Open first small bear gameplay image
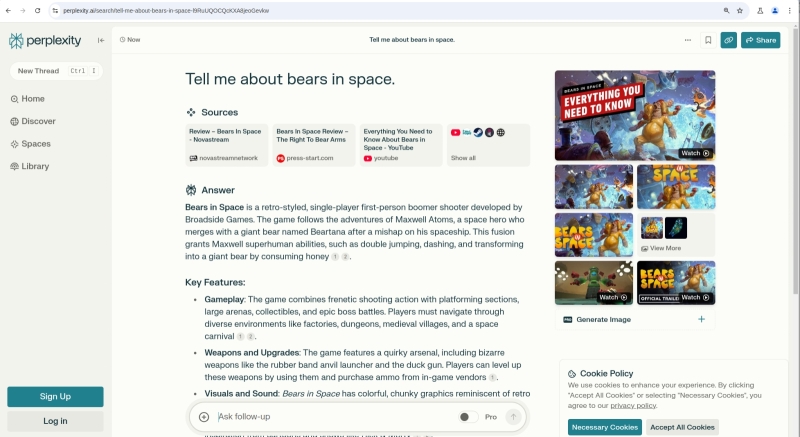Image resolution: width=800 pixels, height=437 pixels. (594, 187)
